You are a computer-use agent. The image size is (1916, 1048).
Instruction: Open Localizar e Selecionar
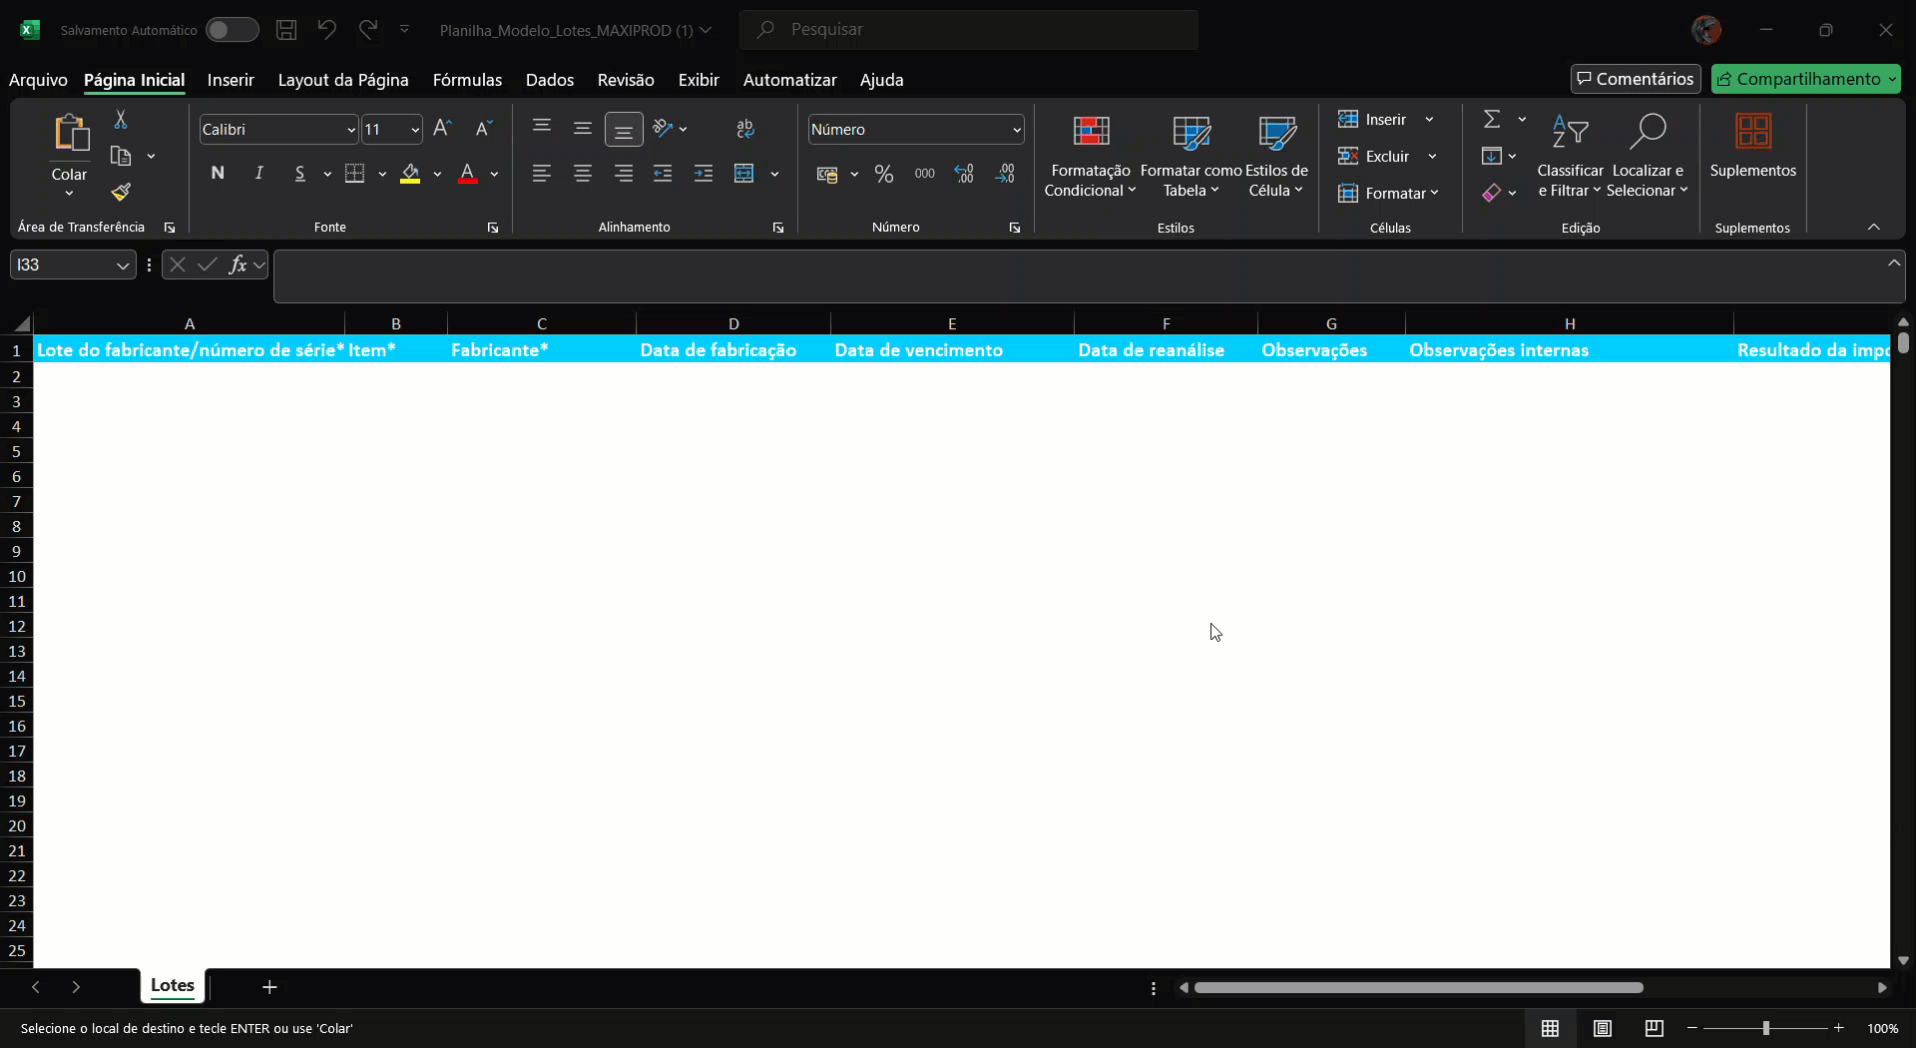(x=1647, y=155)
